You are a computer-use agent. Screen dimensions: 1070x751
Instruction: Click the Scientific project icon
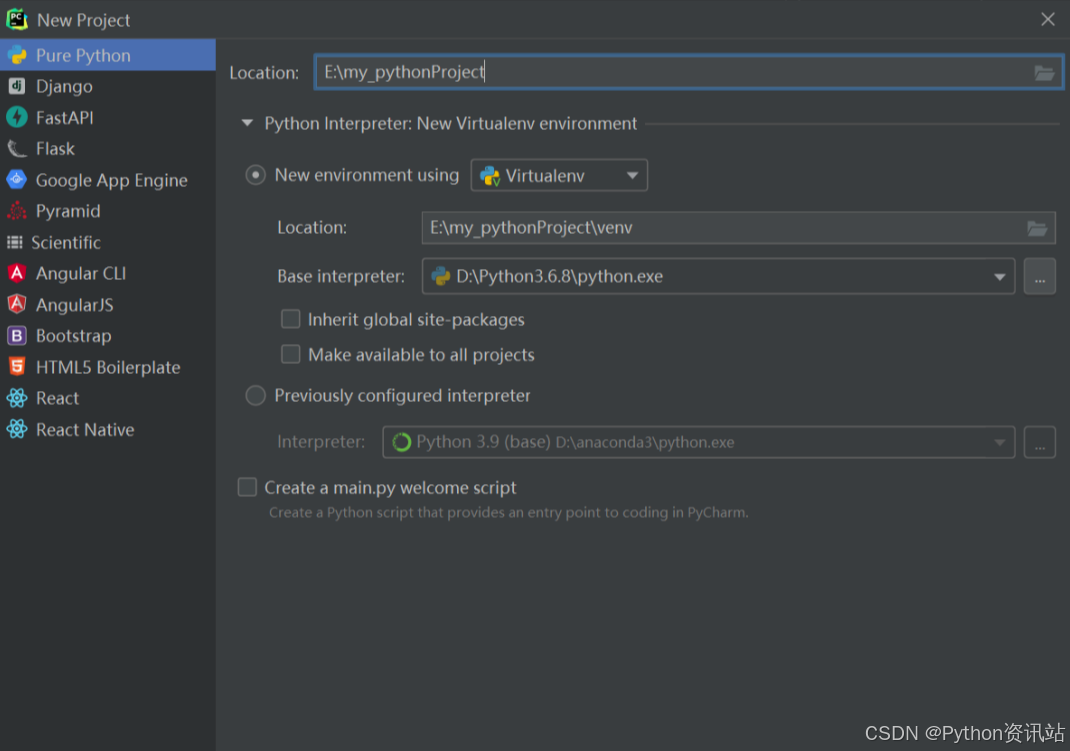15,242
